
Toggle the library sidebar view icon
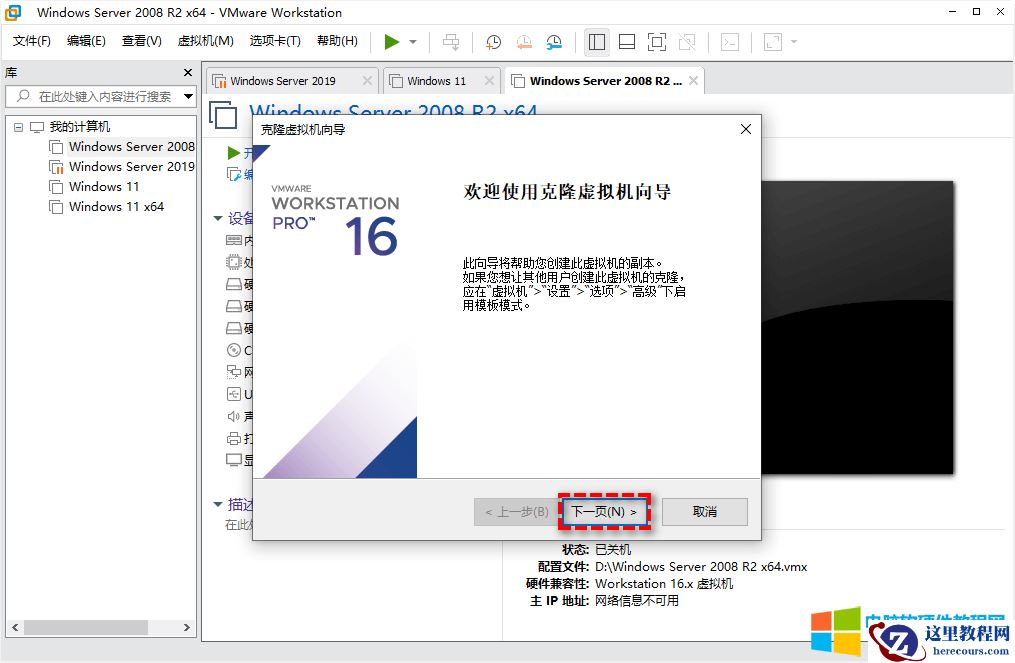coord(596,42)
